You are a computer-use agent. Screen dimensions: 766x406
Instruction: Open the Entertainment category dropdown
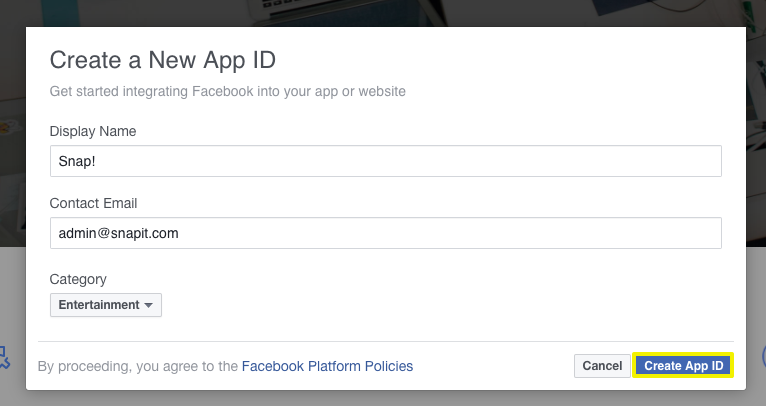pyautogui.click(x=106, y=305)
